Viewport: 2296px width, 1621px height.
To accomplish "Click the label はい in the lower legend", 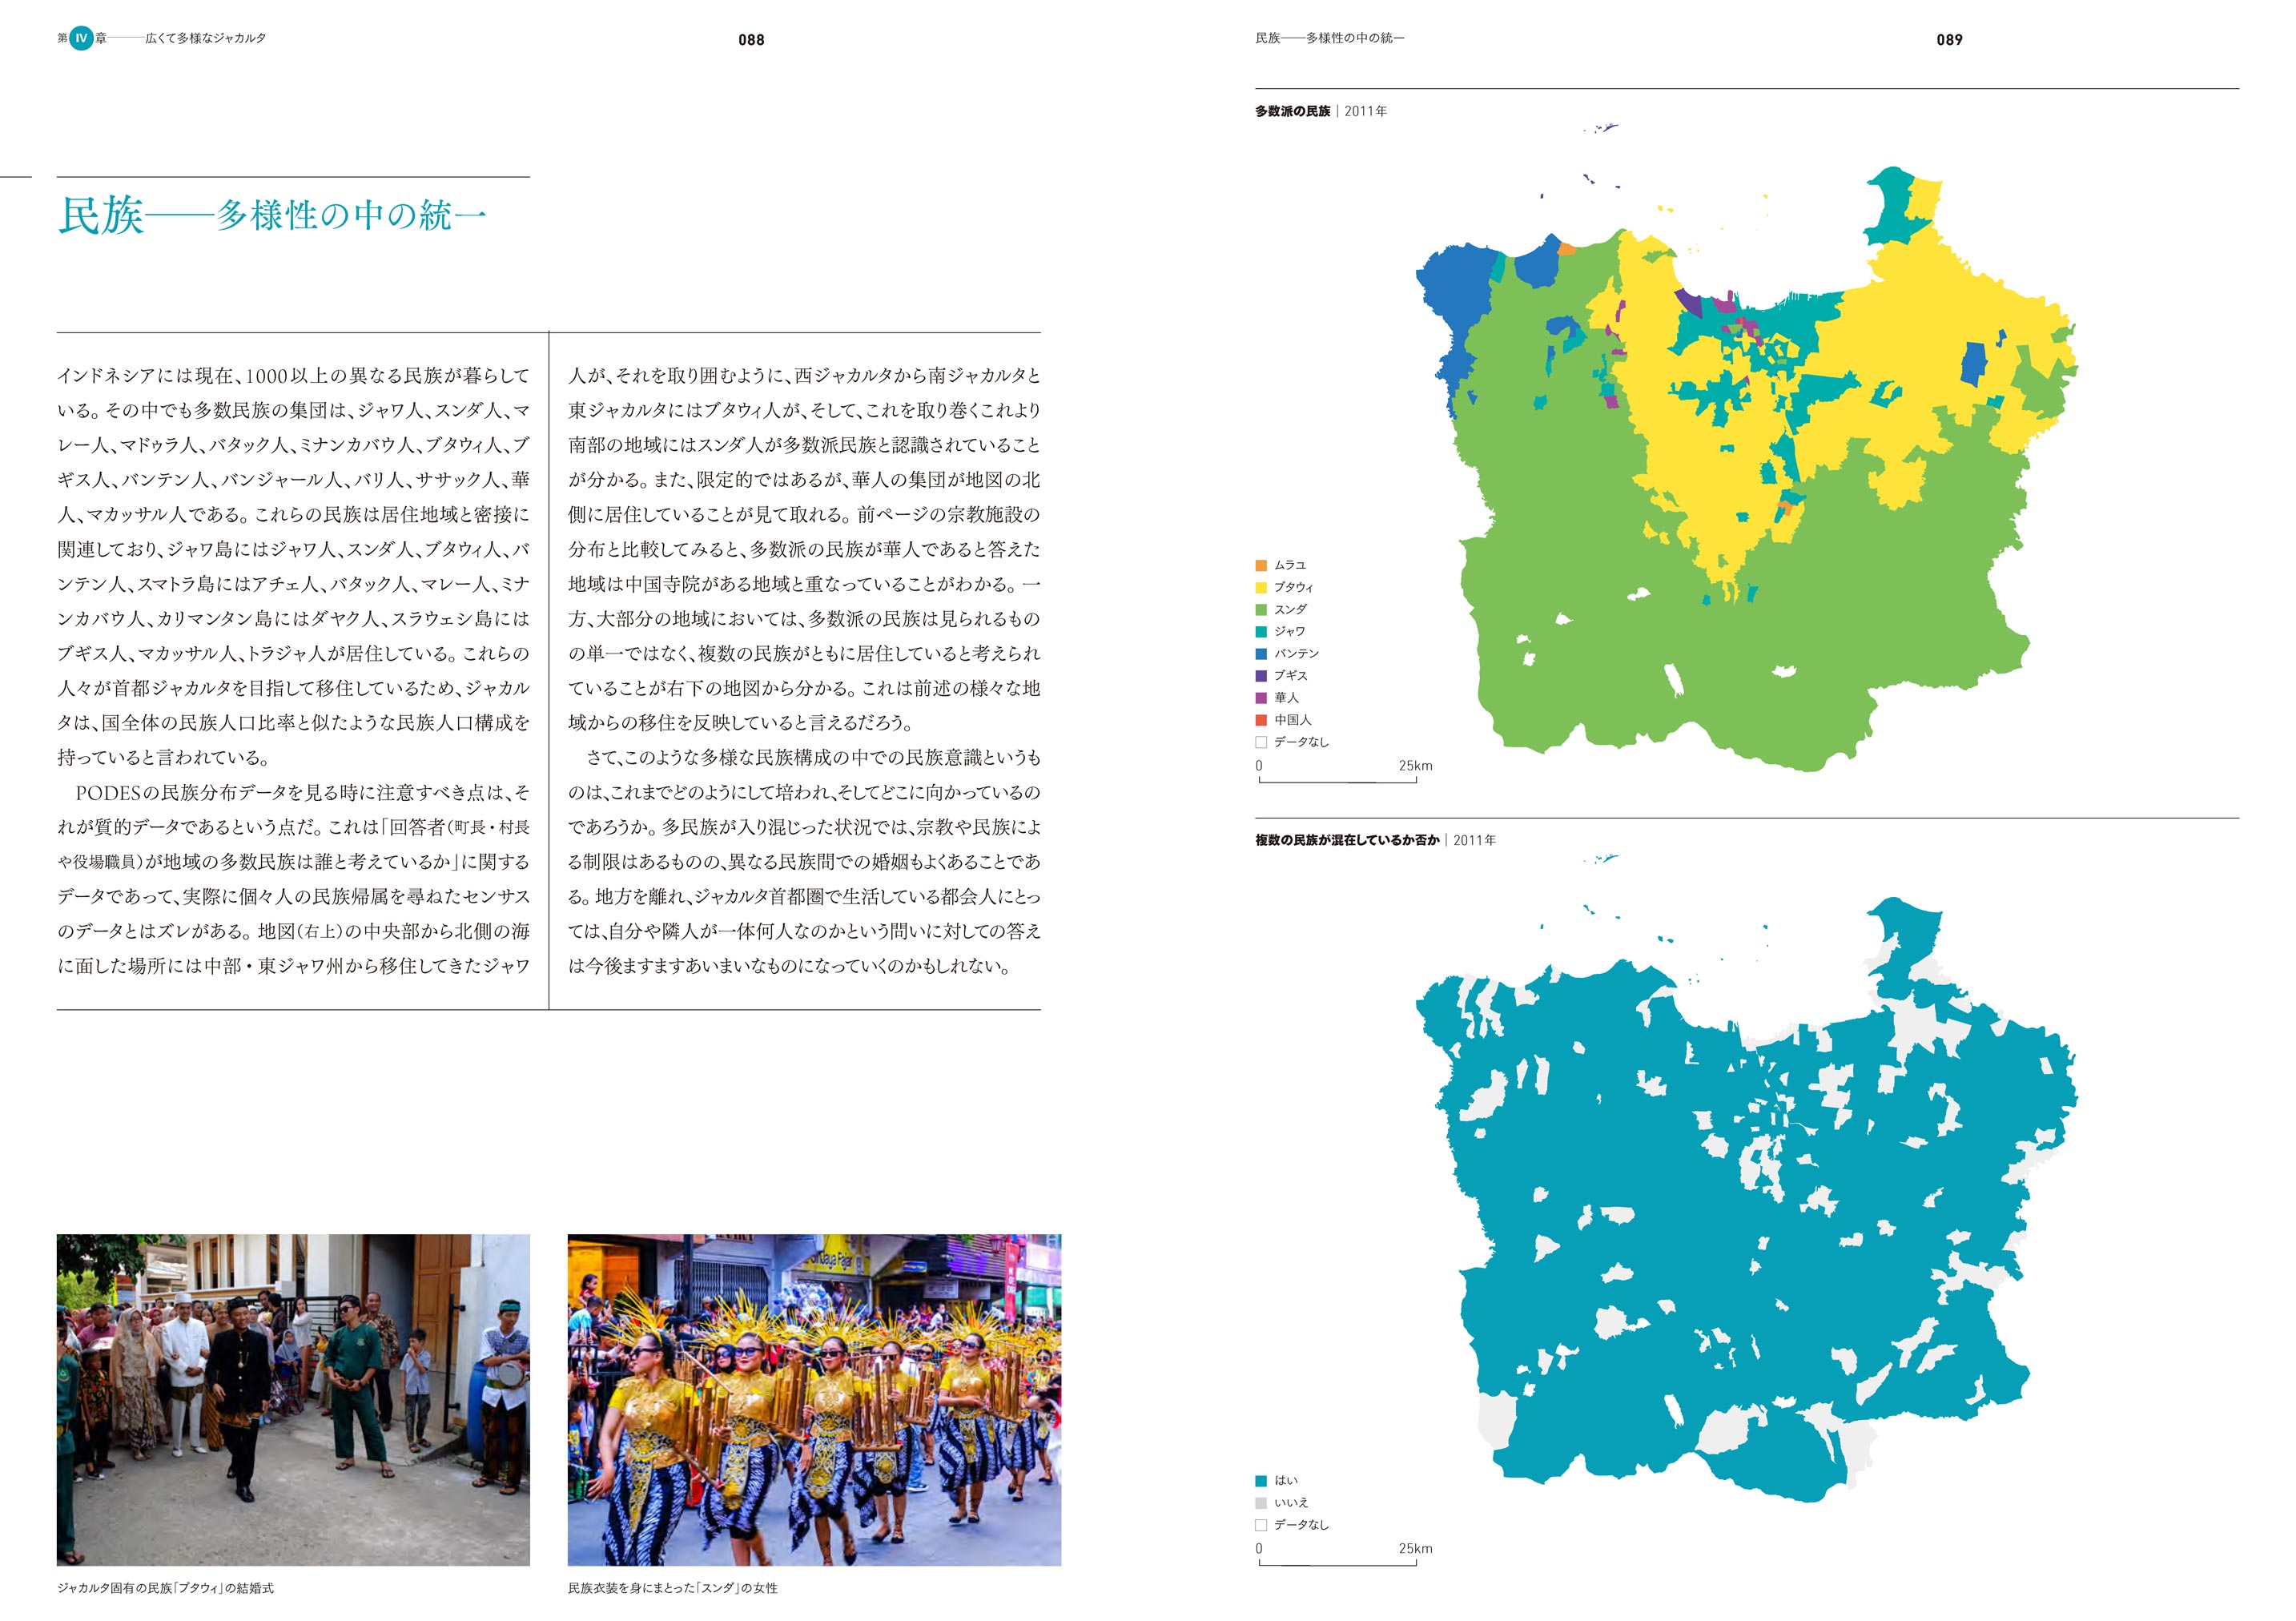I will point(1286,1481).
